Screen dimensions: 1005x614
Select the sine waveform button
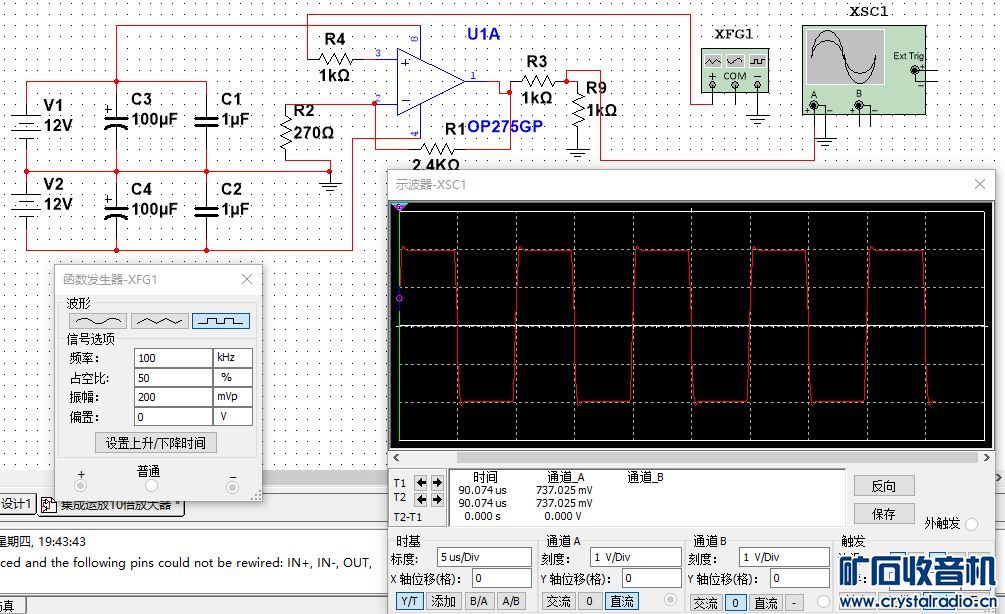pos(97,321)
